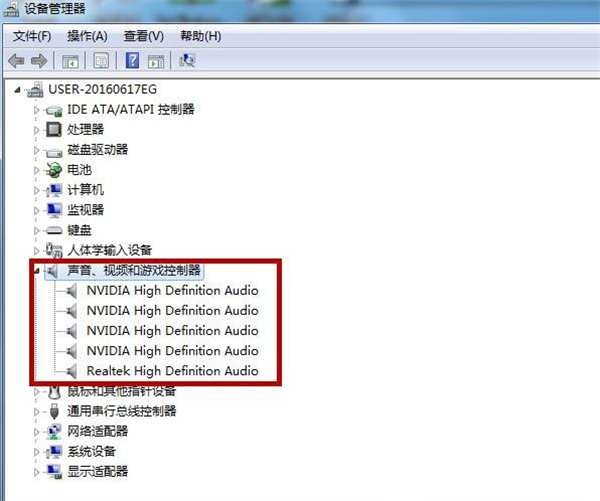Image resolution: width=600 pixels, height=501 pixels.
Task: Toggle the show/hide console tree icon
Action: tap(70, 61)
